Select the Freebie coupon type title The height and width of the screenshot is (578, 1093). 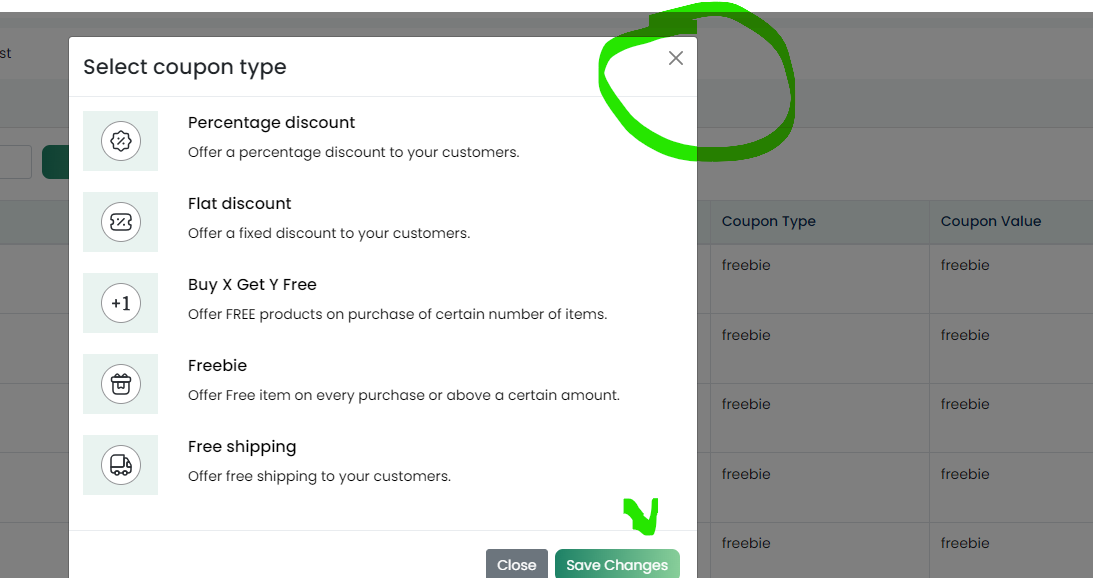coord(217,365)
